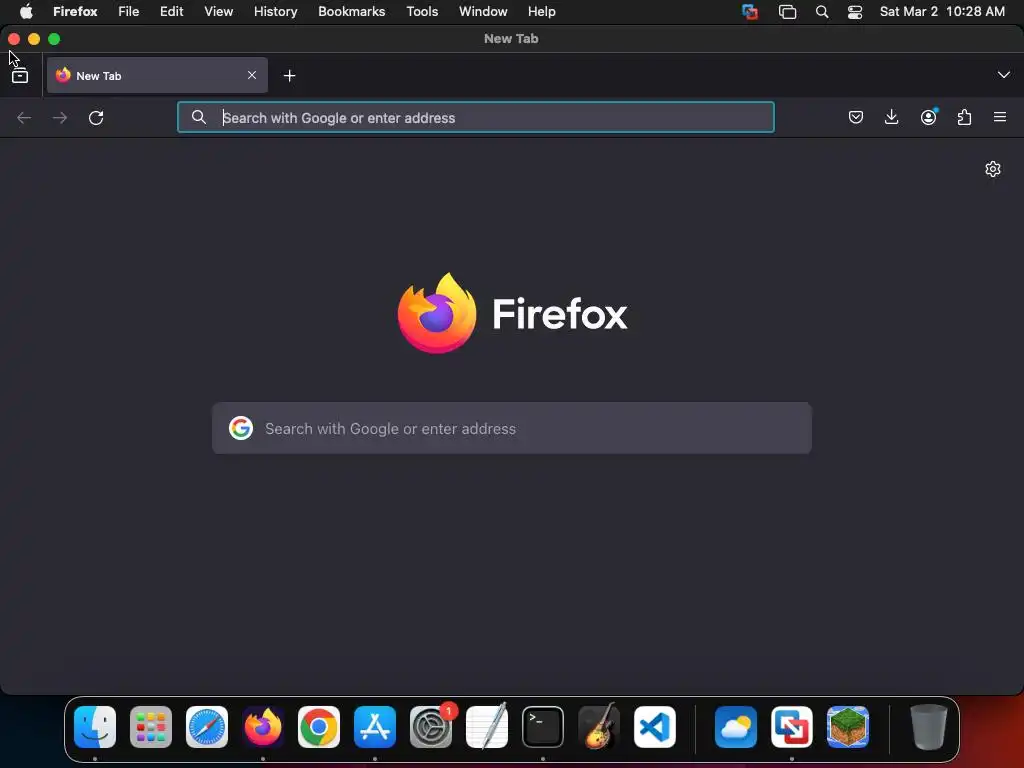Open the Window menu
Image resolution: width=1024 pixels, height=768 pixels.
(x=483, y=12)
